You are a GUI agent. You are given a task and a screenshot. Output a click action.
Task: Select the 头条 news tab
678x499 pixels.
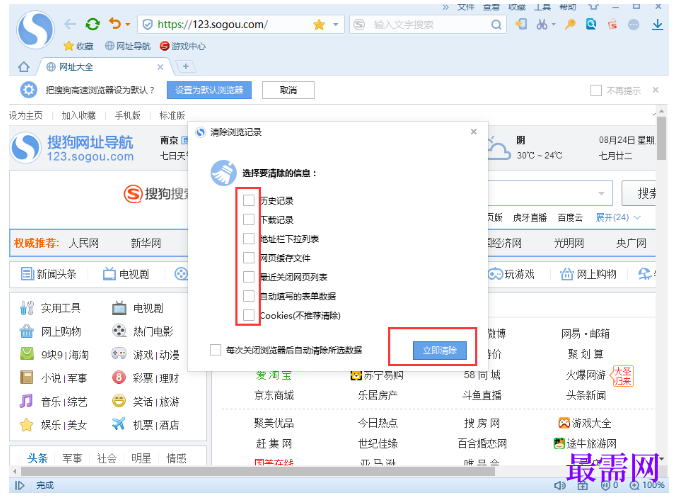[37, 458]
